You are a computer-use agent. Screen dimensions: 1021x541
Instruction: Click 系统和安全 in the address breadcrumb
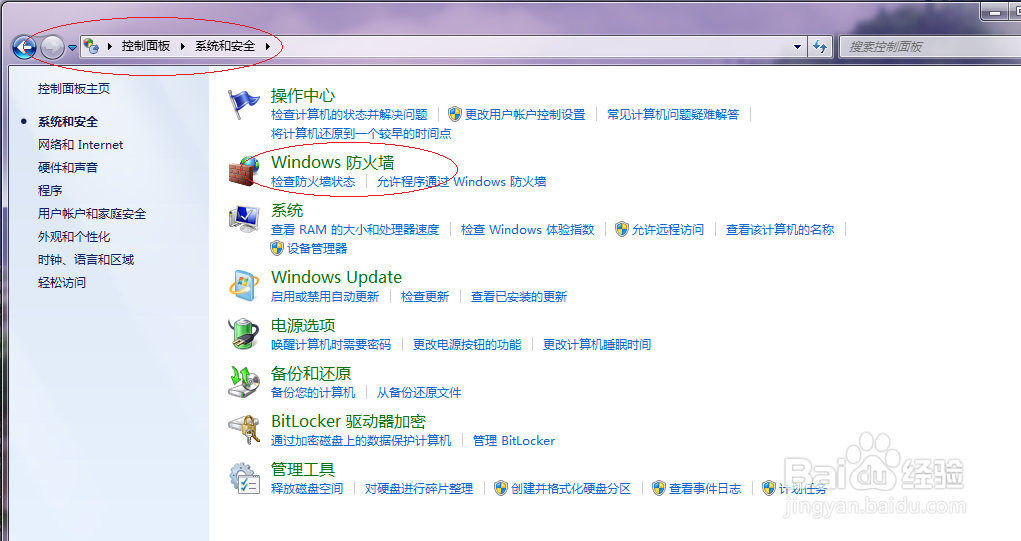tap(225, 46)
